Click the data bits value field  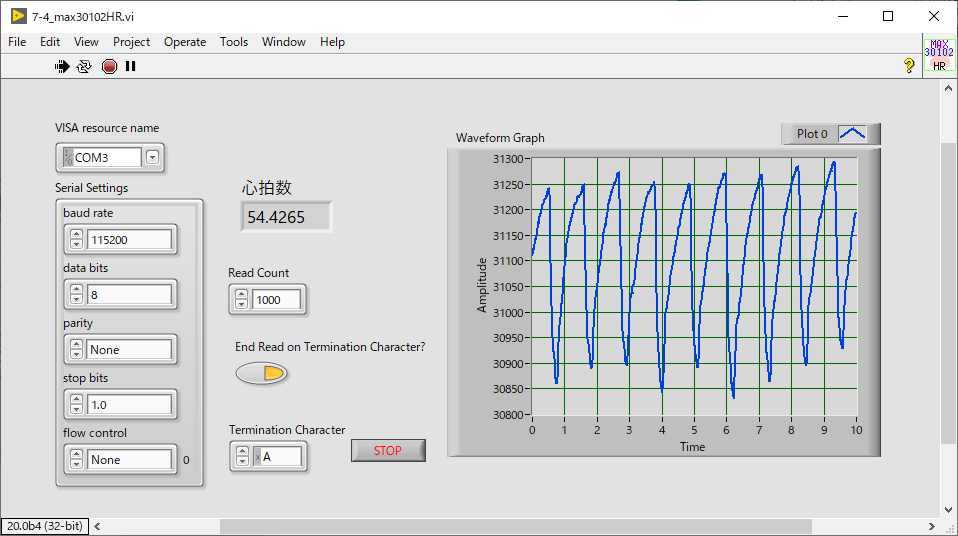[x=130, y=295]
